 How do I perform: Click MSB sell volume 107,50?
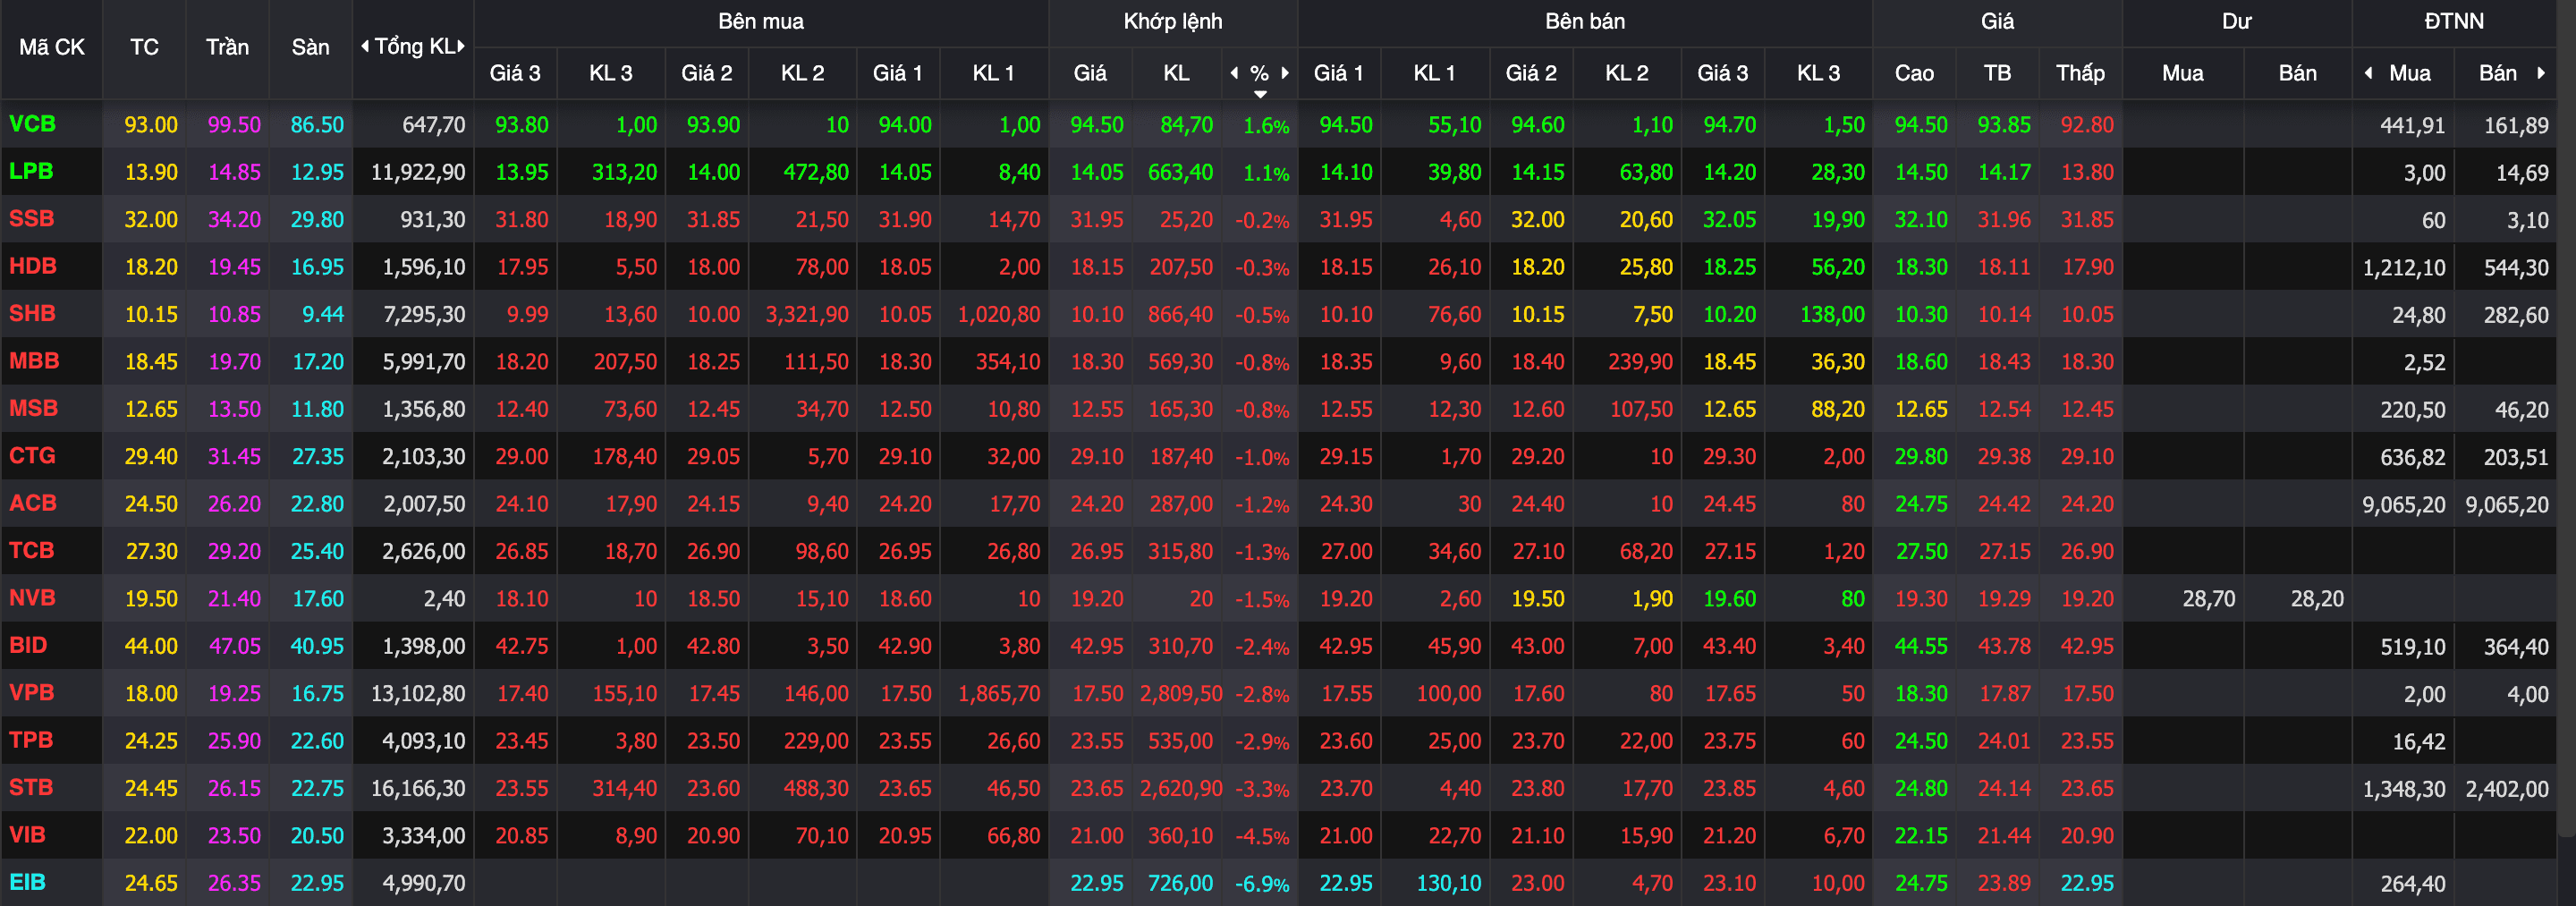(1640, 409)
